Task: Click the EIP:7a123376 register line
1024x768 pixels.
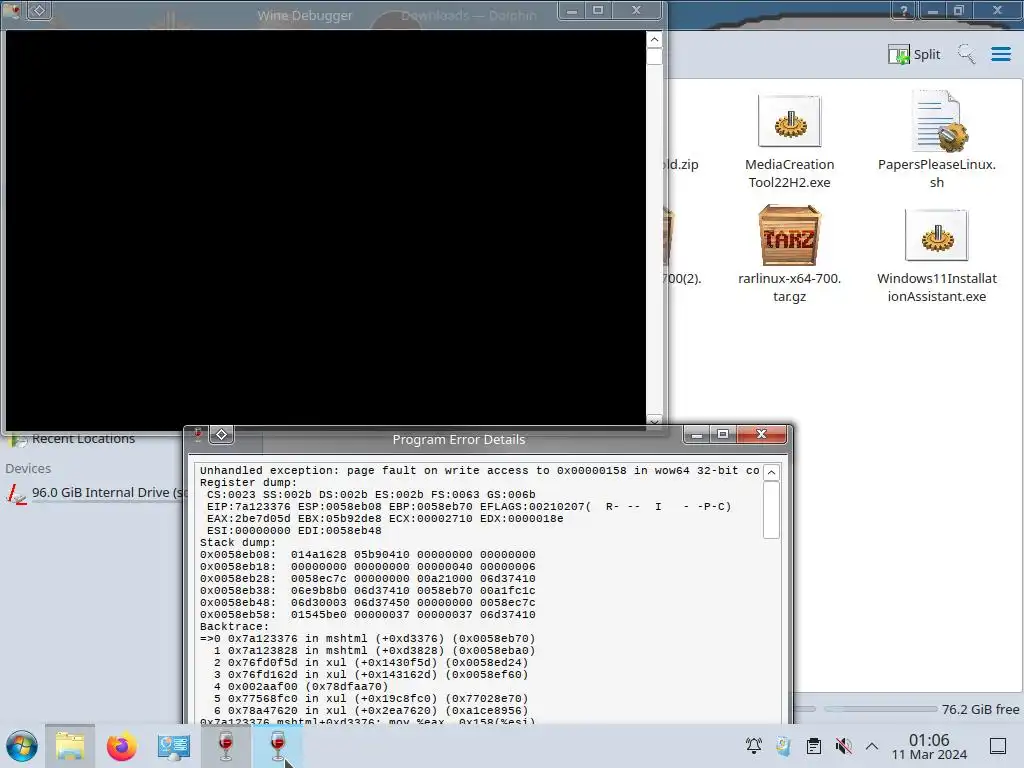Action: pos(469,507)
